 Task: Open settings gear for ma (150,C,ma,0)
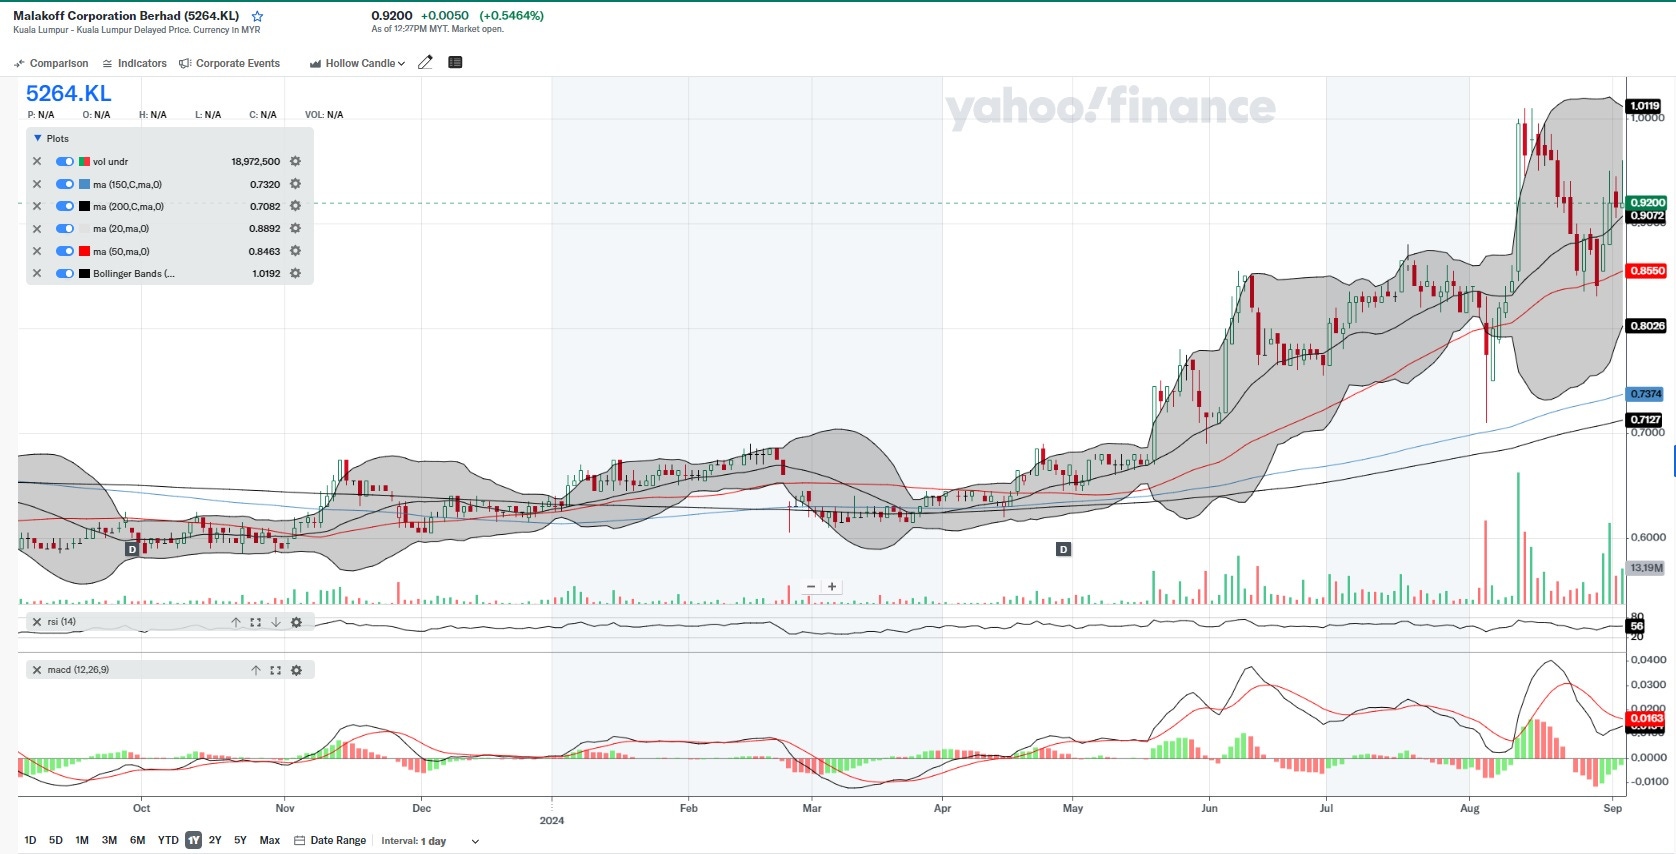[295, 184]
